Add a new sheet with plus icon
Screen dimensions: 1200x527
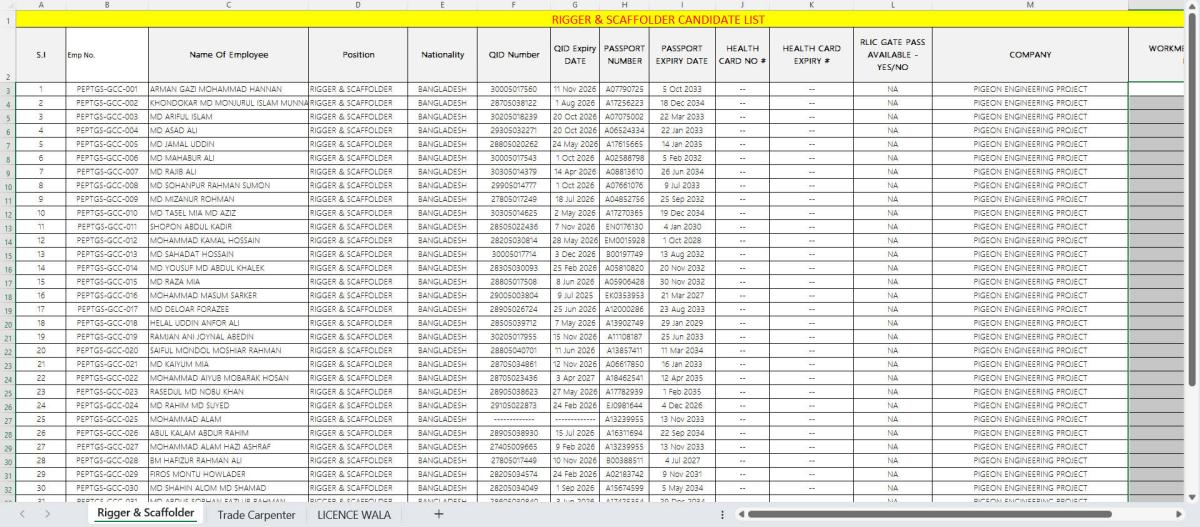click(438, 514)
